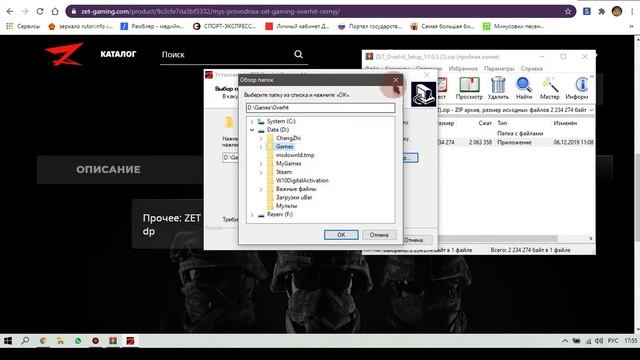
Task: Select the Games folder
Action: pyautogui.click(x=284, y=147)
